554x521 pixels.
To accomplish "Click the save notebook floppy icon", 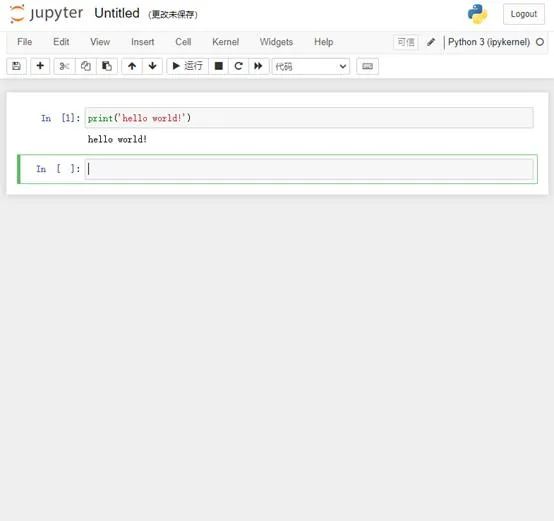I will click(16, 66).
